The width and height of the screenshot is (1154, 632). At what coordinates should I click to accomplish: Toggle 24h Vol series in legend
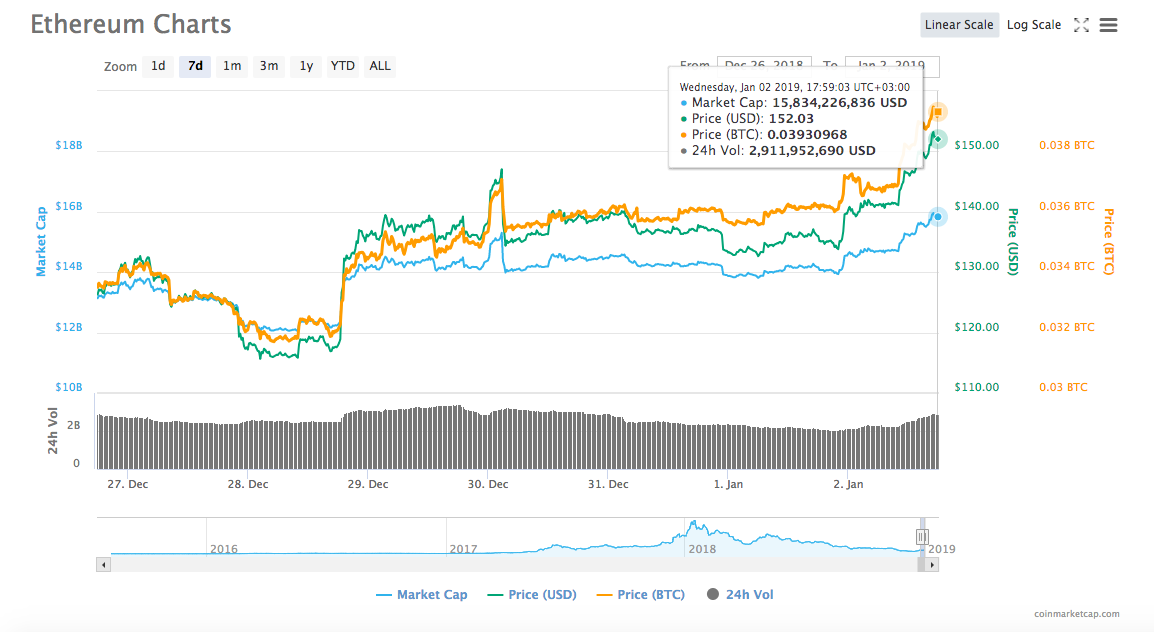(x=740, y=594)
